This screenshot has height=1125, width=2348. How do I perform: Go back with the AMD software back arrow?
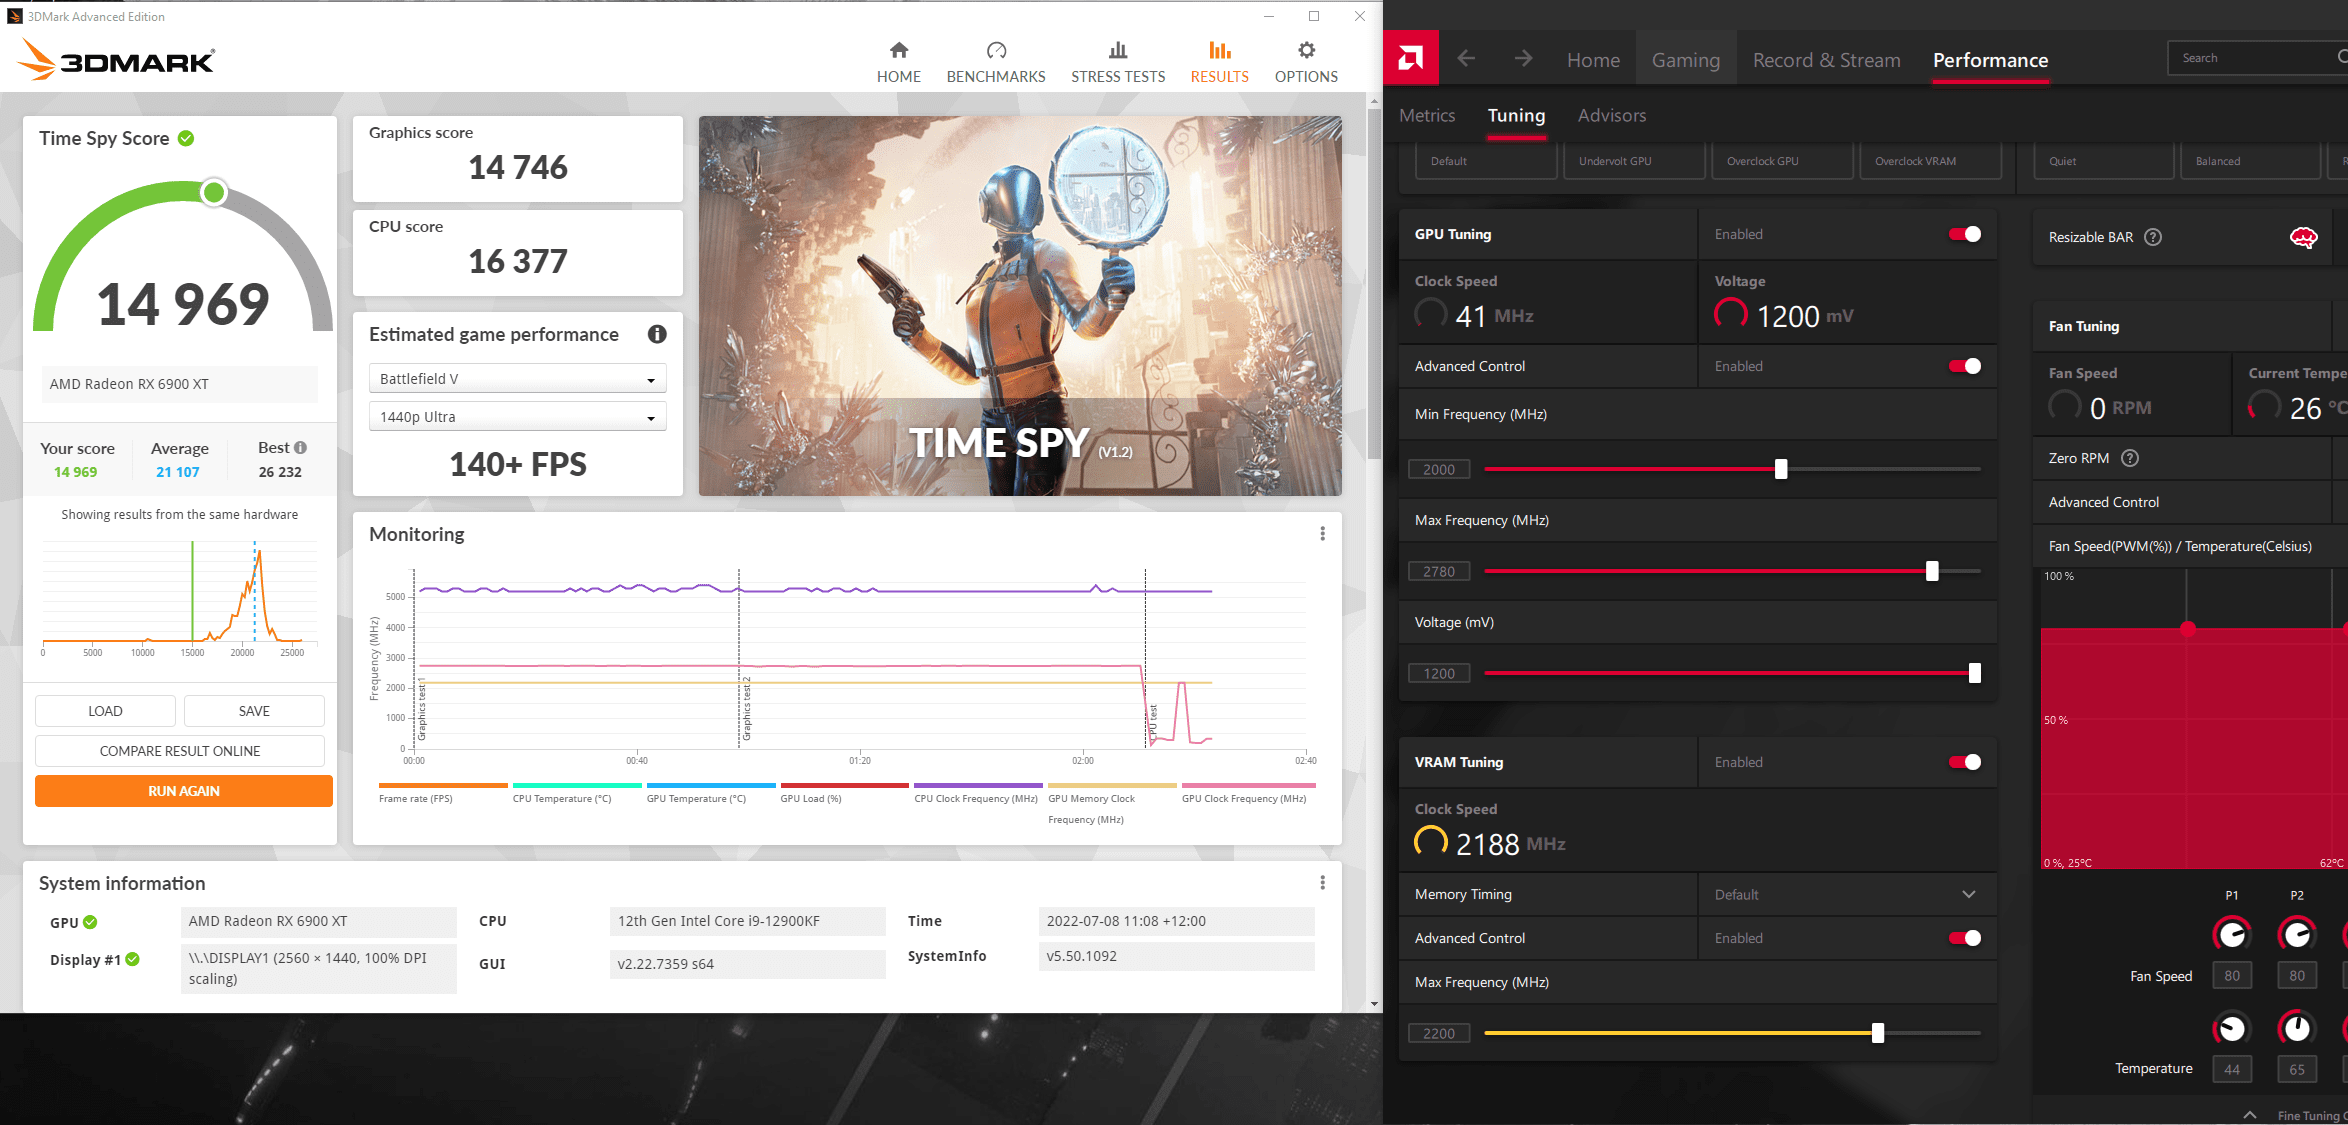coord(1466,59)
